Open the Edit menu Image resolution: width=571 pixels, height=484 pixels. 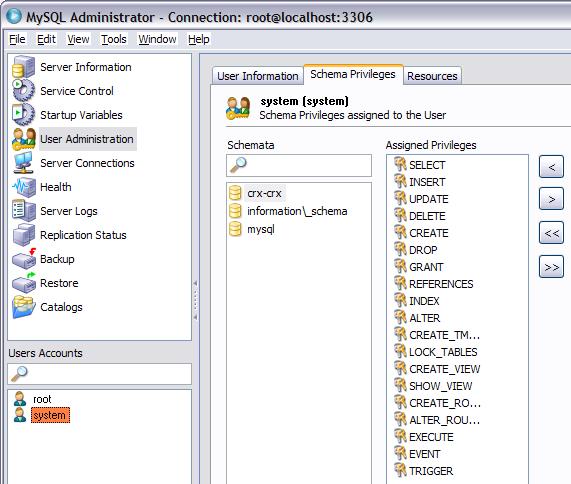[x=46, y=39]
